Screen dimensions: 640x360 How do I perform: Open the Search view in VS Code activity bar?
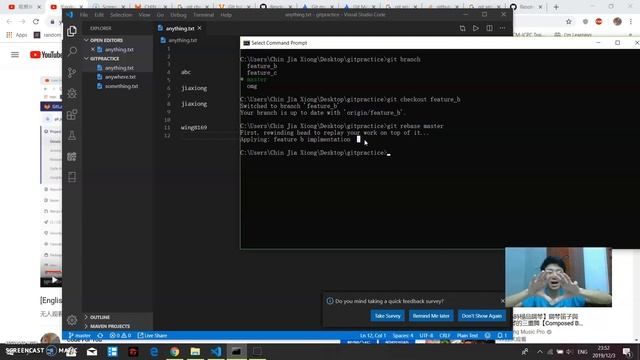[x=72, y=51]
